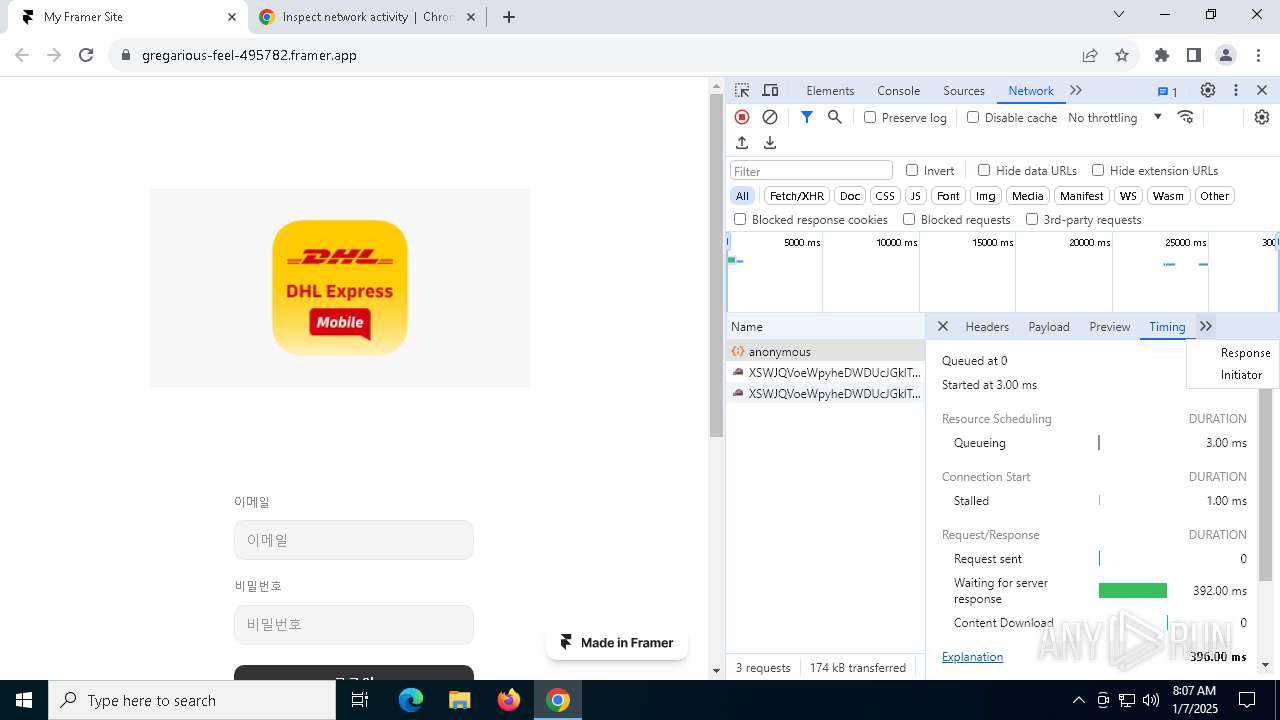Image resolution: width=1280 pixels, height=720 pixels.
Task: Enable the Preserve log checkbox
Action: (870, 117)
